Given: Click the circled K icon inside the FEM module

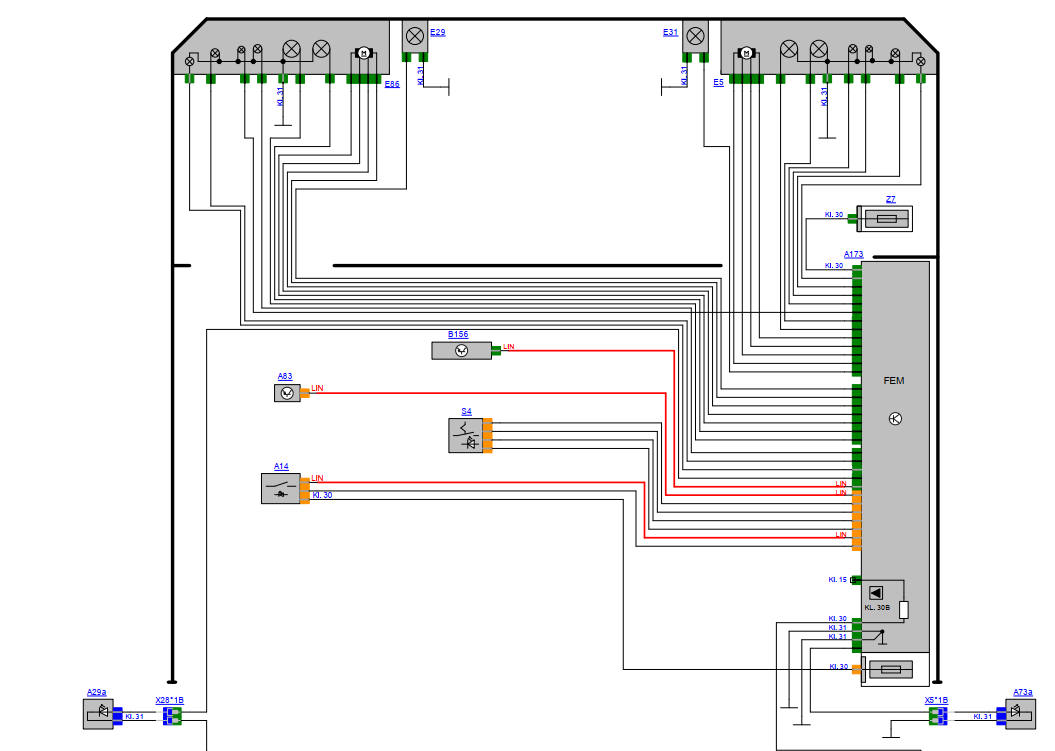Looking at the screenshot, I should point(896,417).
